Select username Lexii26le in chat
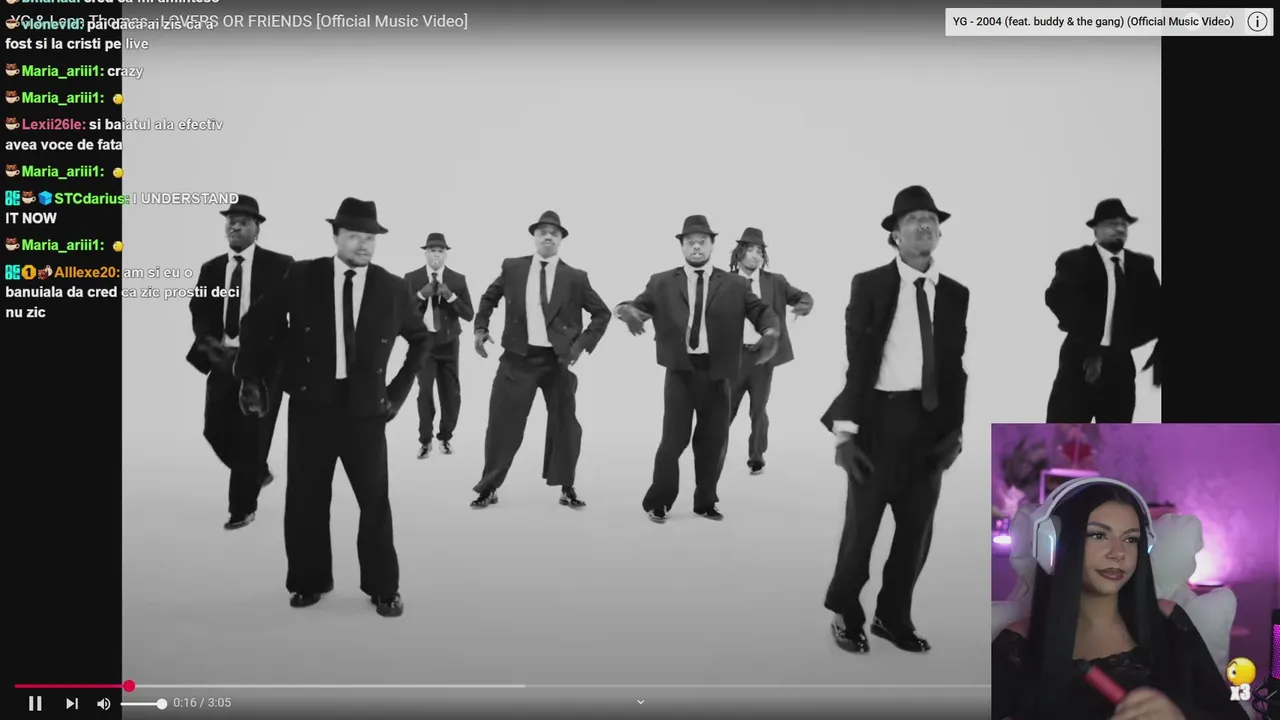The height and width of the screenshot is (720, 1280). coord(53,125)
